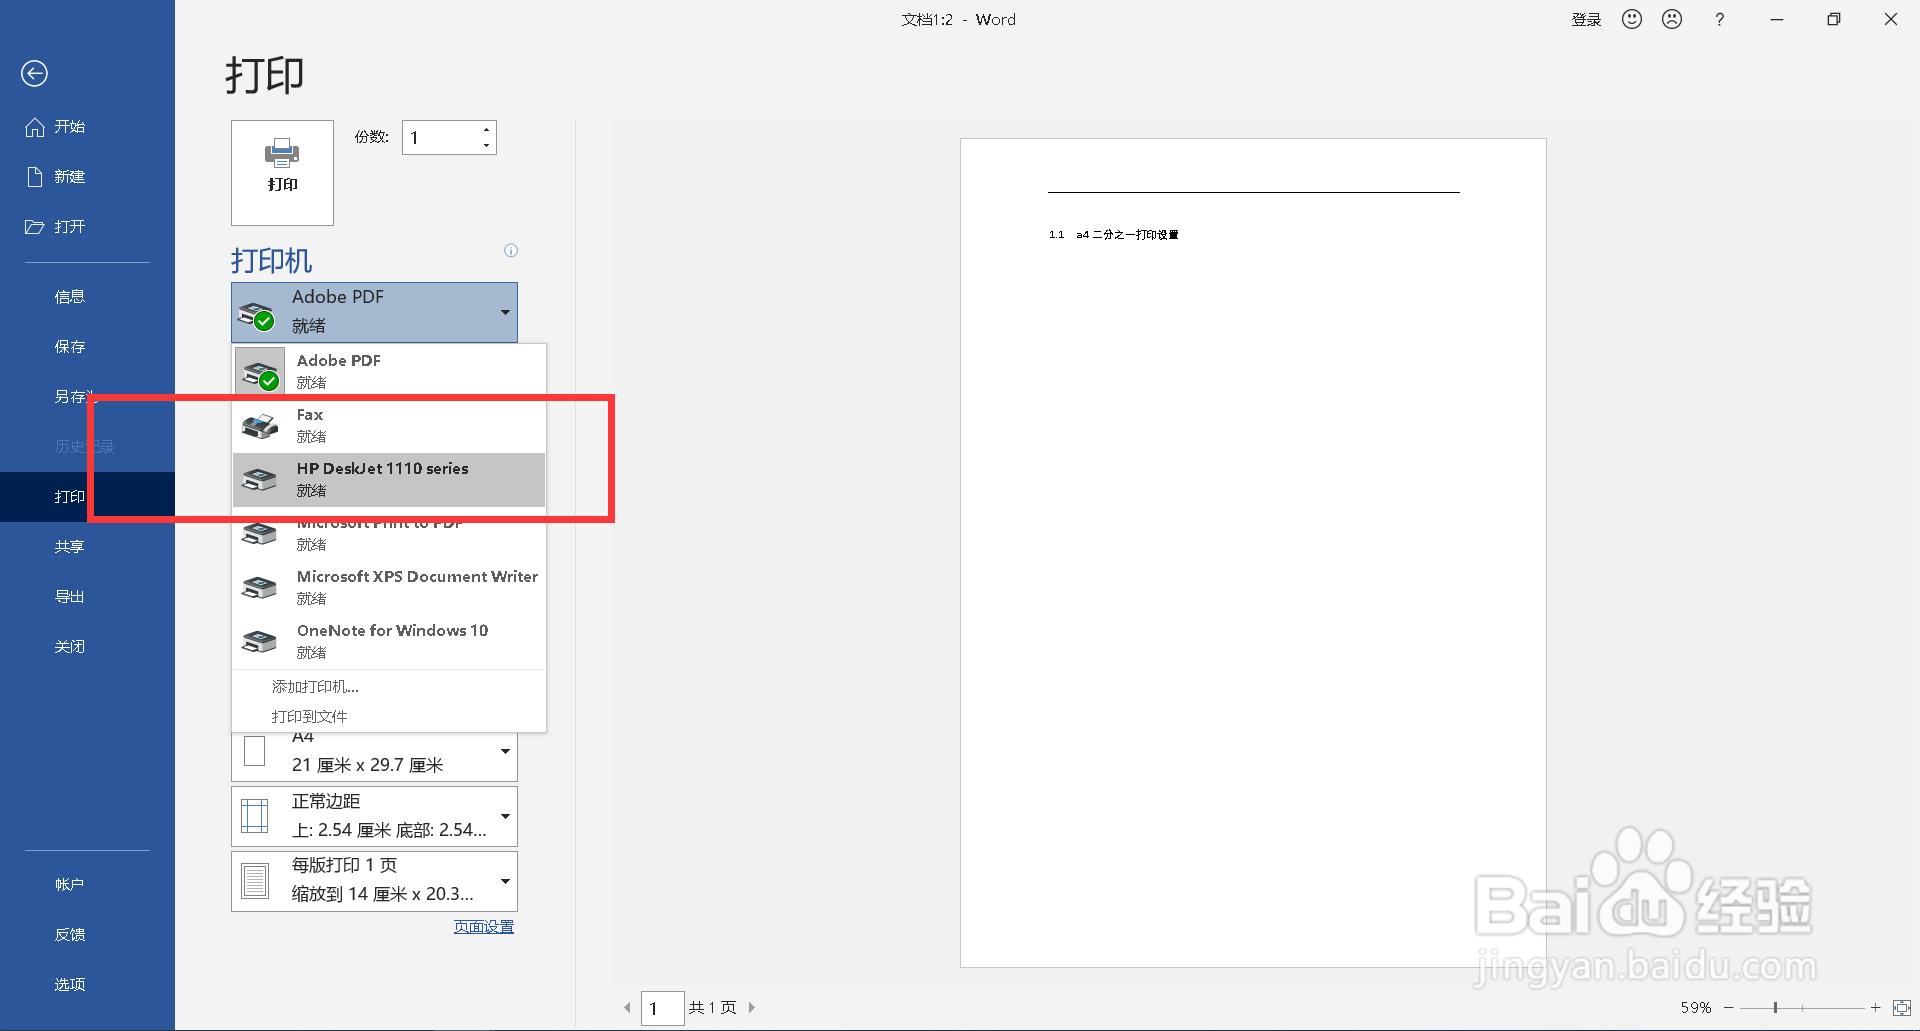The image size is (1920, 1031).
Task: Click the zoom slider handle
Action: 1775,1008
